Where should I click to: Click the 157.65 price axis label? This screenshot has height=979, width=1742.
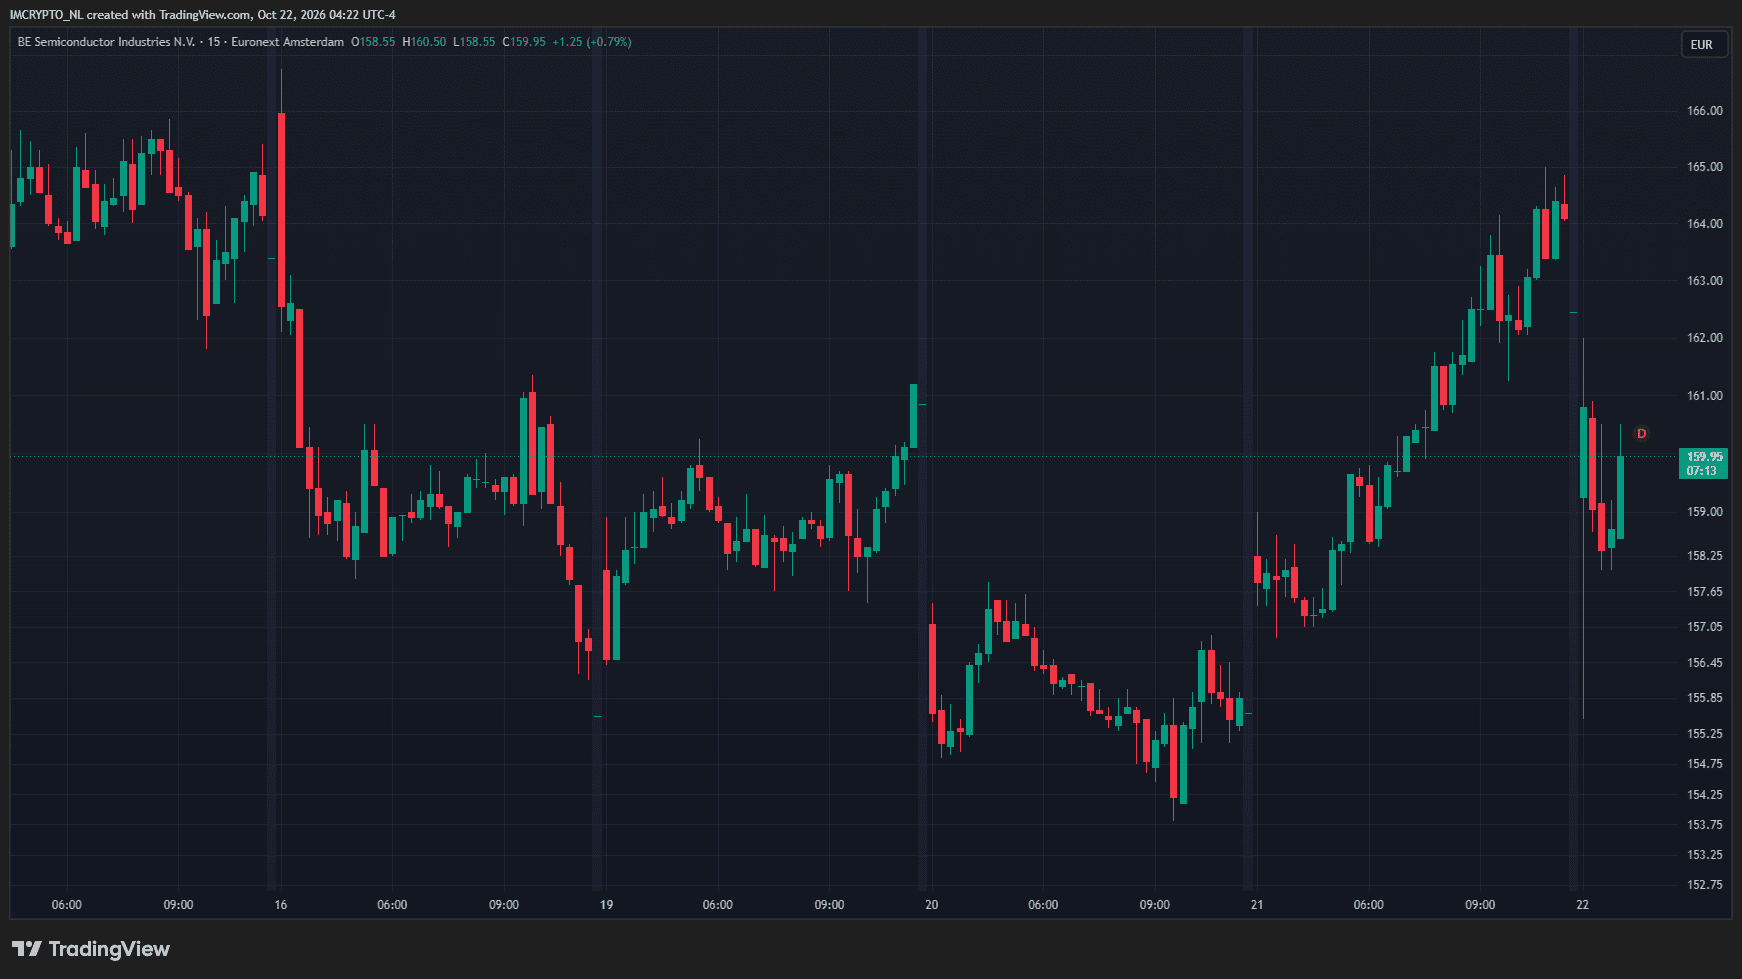point(1705,592)
